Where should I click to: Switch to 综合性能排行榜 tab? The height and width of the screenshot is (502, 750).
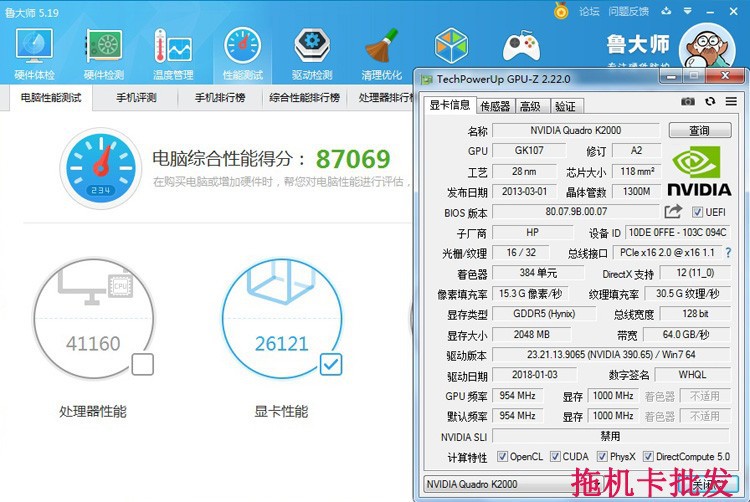(304, 98)
